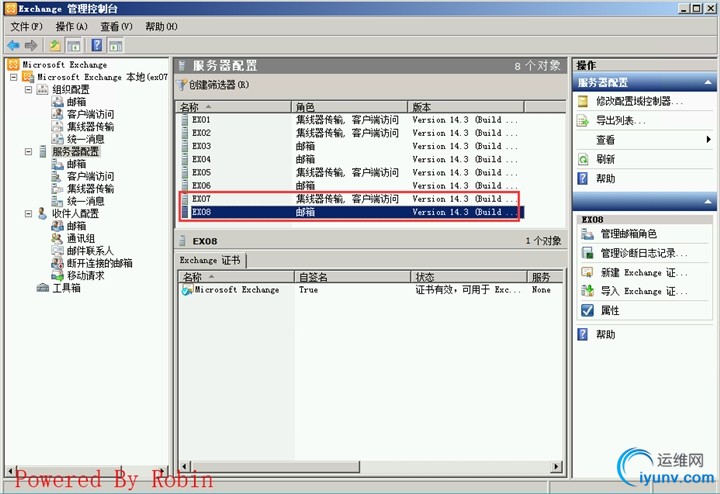Click 导出列表 action

point(613,121)
